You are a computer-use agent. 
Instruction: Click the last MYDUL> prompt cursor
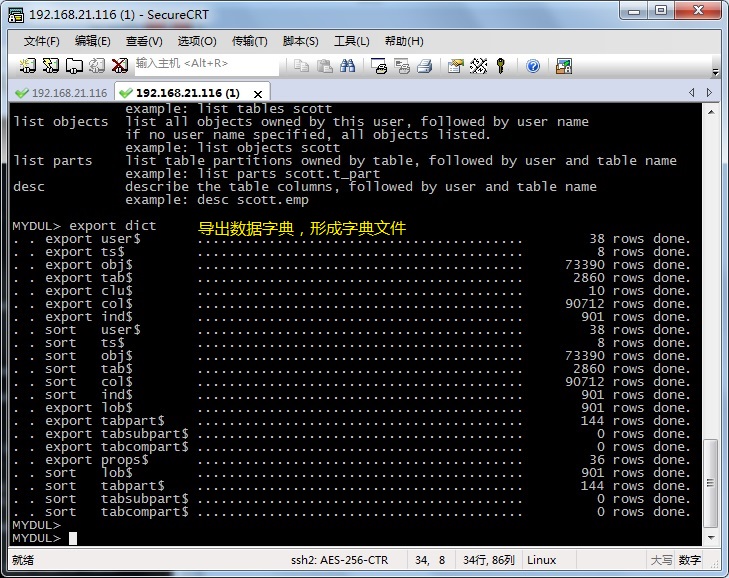coord(73,538)
